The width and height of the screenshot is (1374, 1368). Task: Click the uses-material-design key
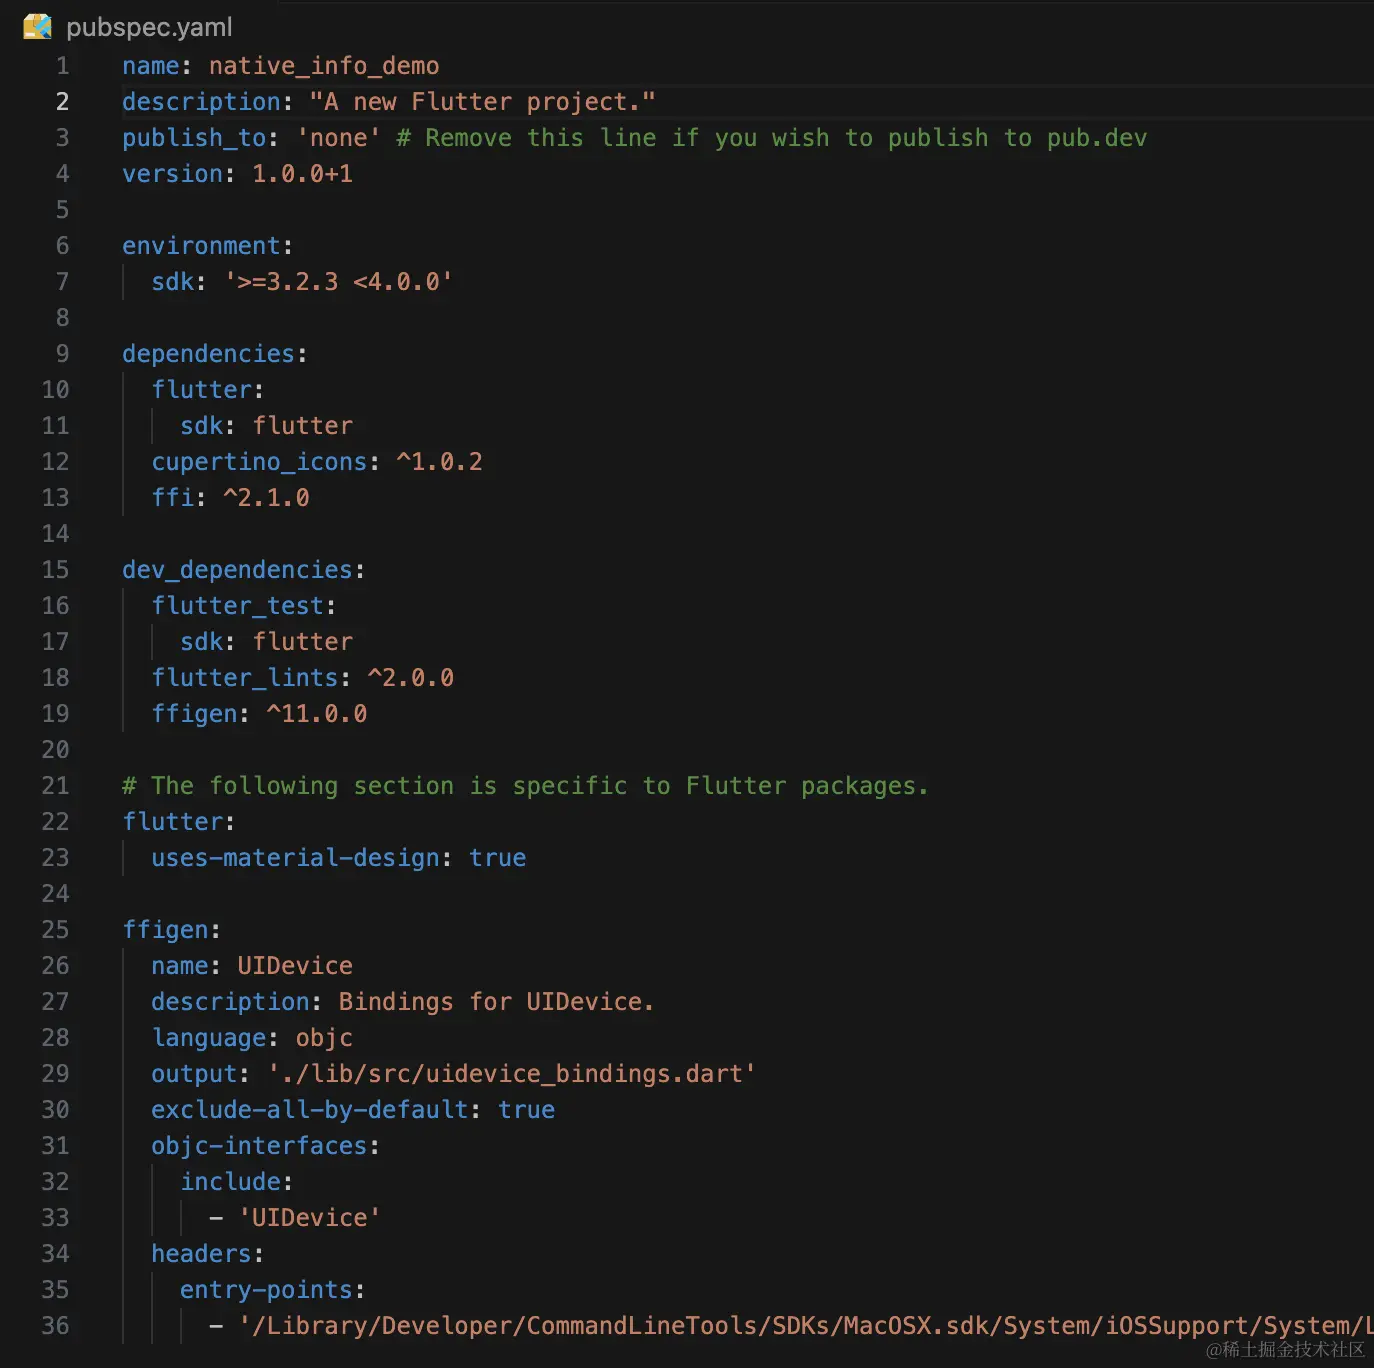pos(295,858)
